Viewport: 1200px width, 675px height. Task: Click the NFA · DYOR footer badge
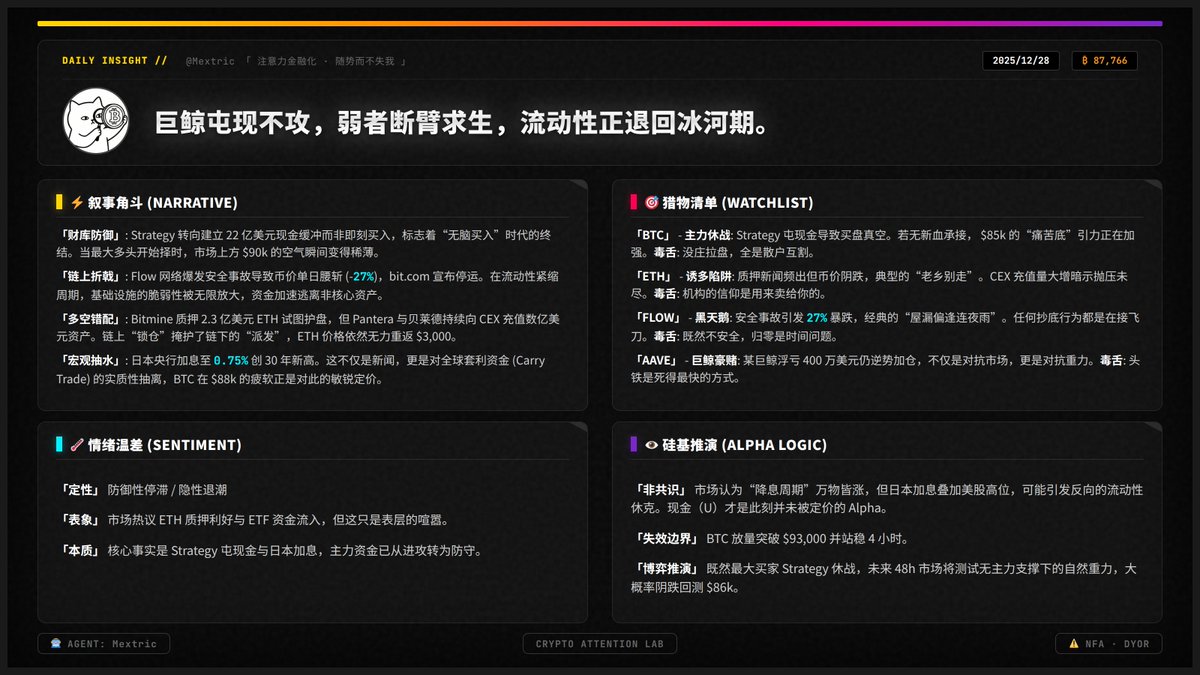[1109, 644]
